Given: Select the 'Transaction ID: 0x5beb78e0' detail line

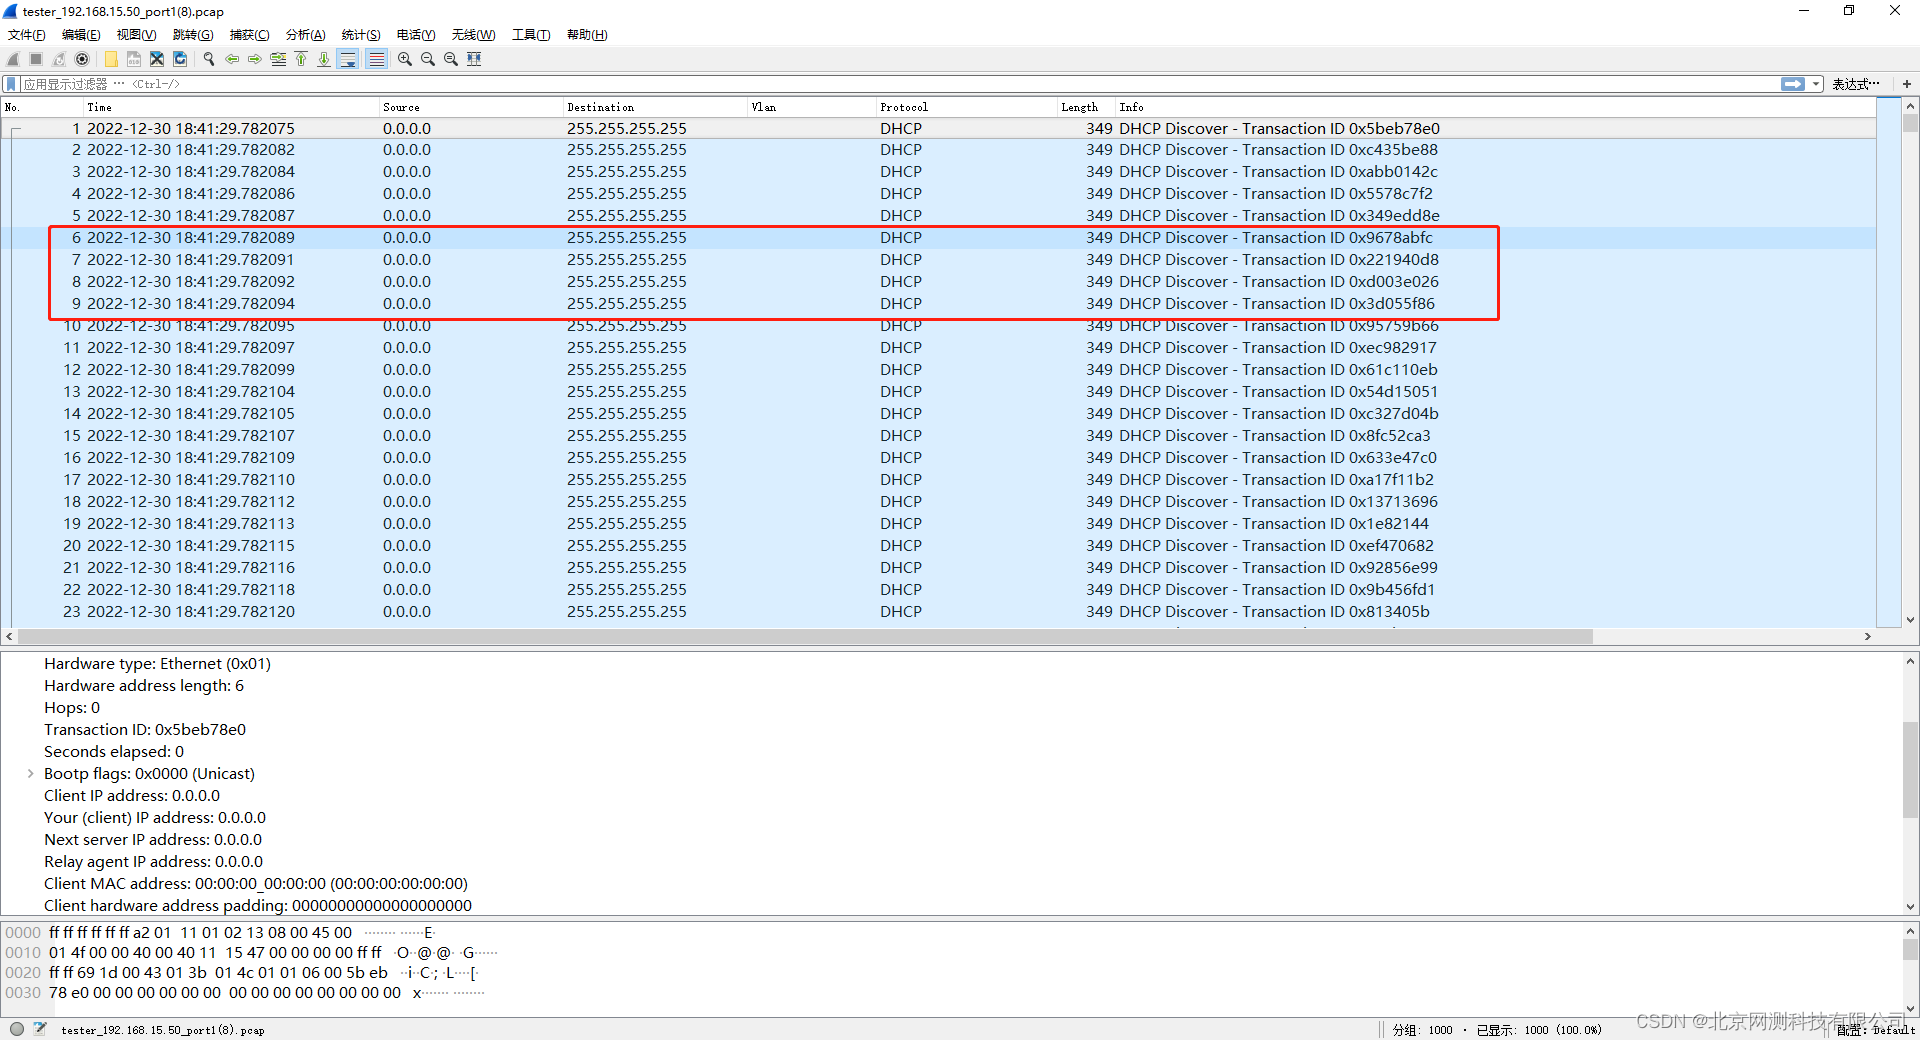Looking at the screenshot, I should click(x=145, y=730).
